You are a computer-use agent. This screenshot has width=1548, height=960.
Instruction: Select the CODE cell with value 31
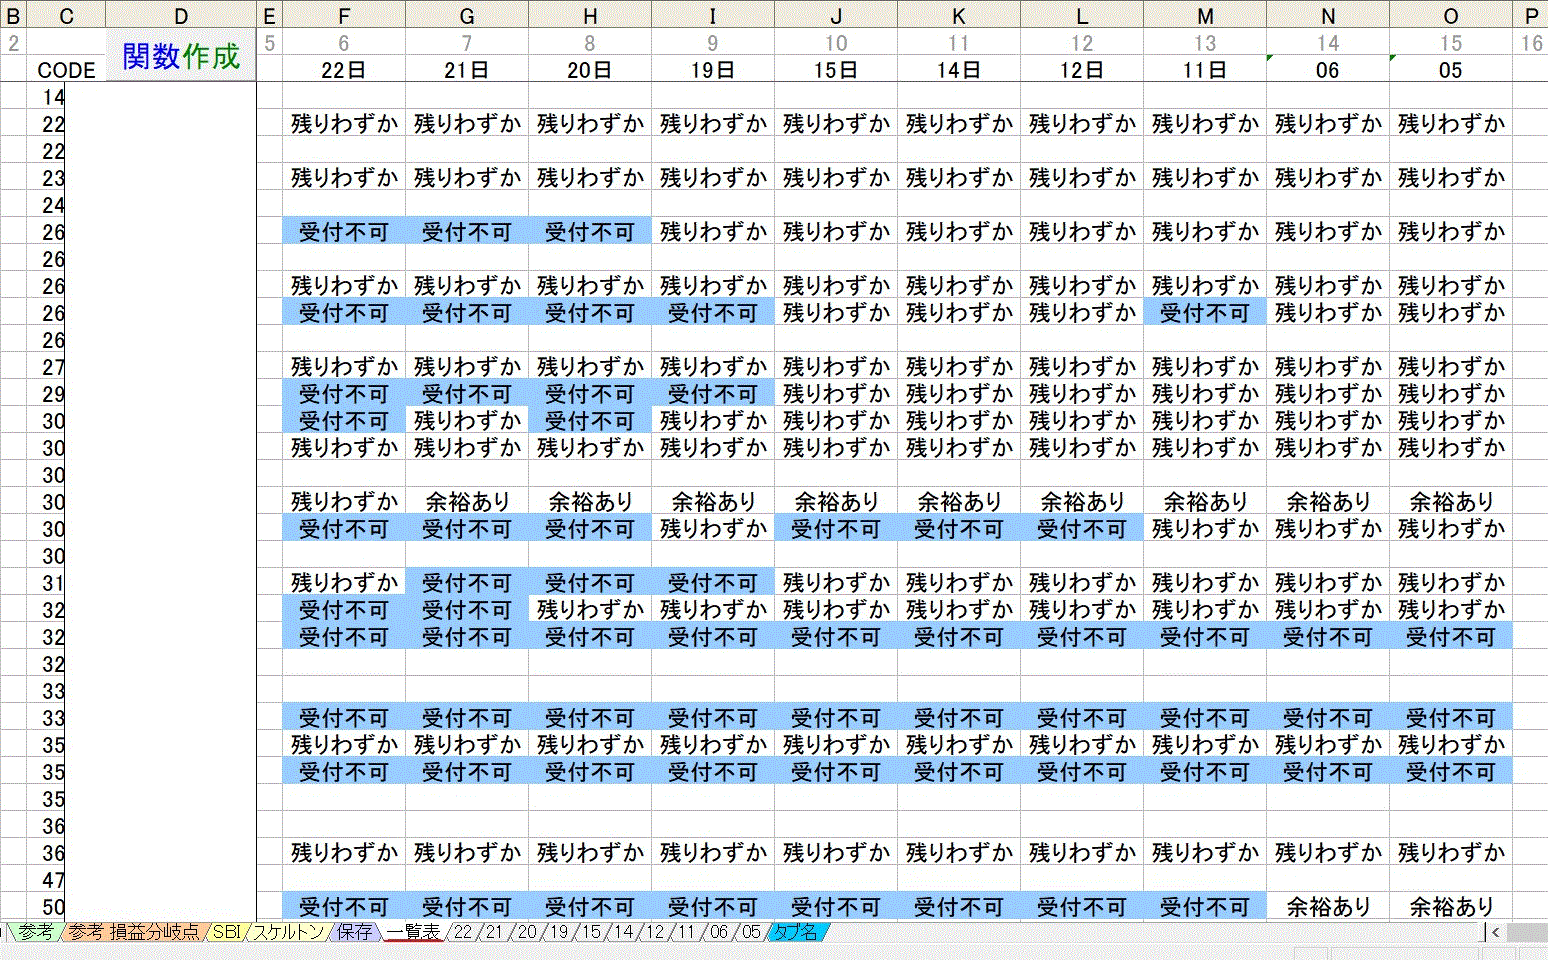[47, 583]
